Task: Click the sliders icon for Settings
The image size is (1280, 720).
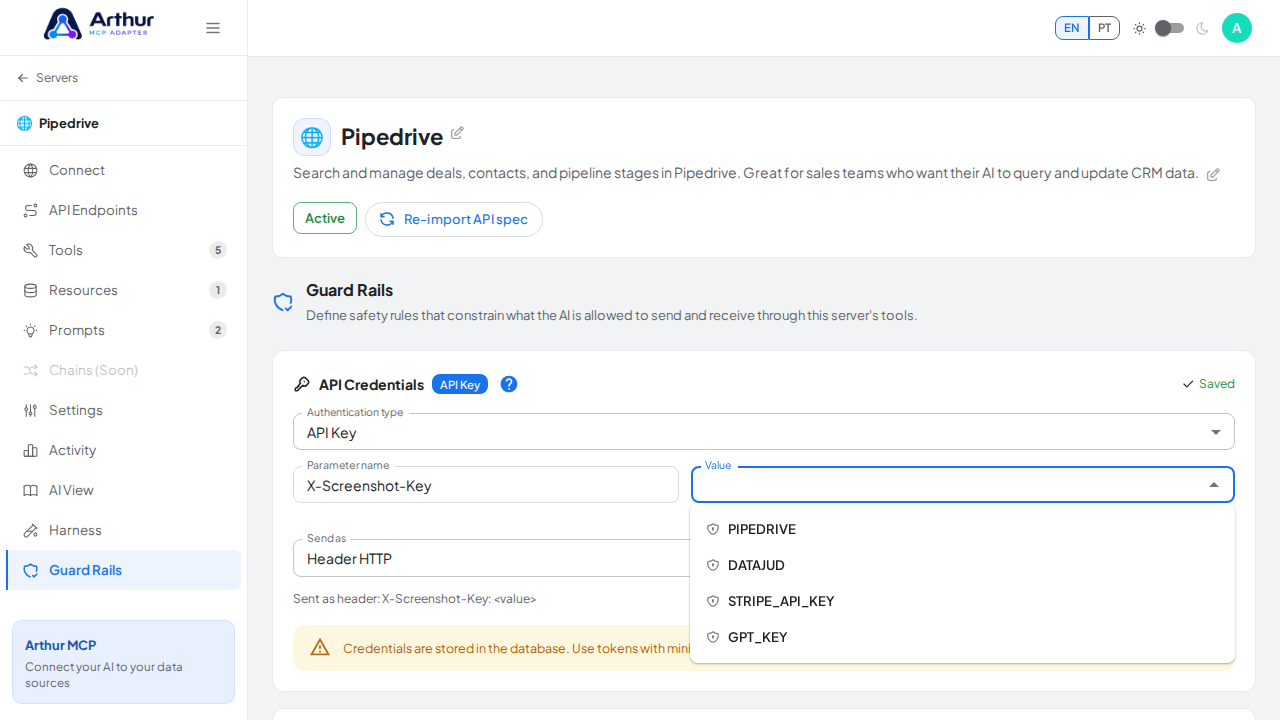Action: [31, 410]
